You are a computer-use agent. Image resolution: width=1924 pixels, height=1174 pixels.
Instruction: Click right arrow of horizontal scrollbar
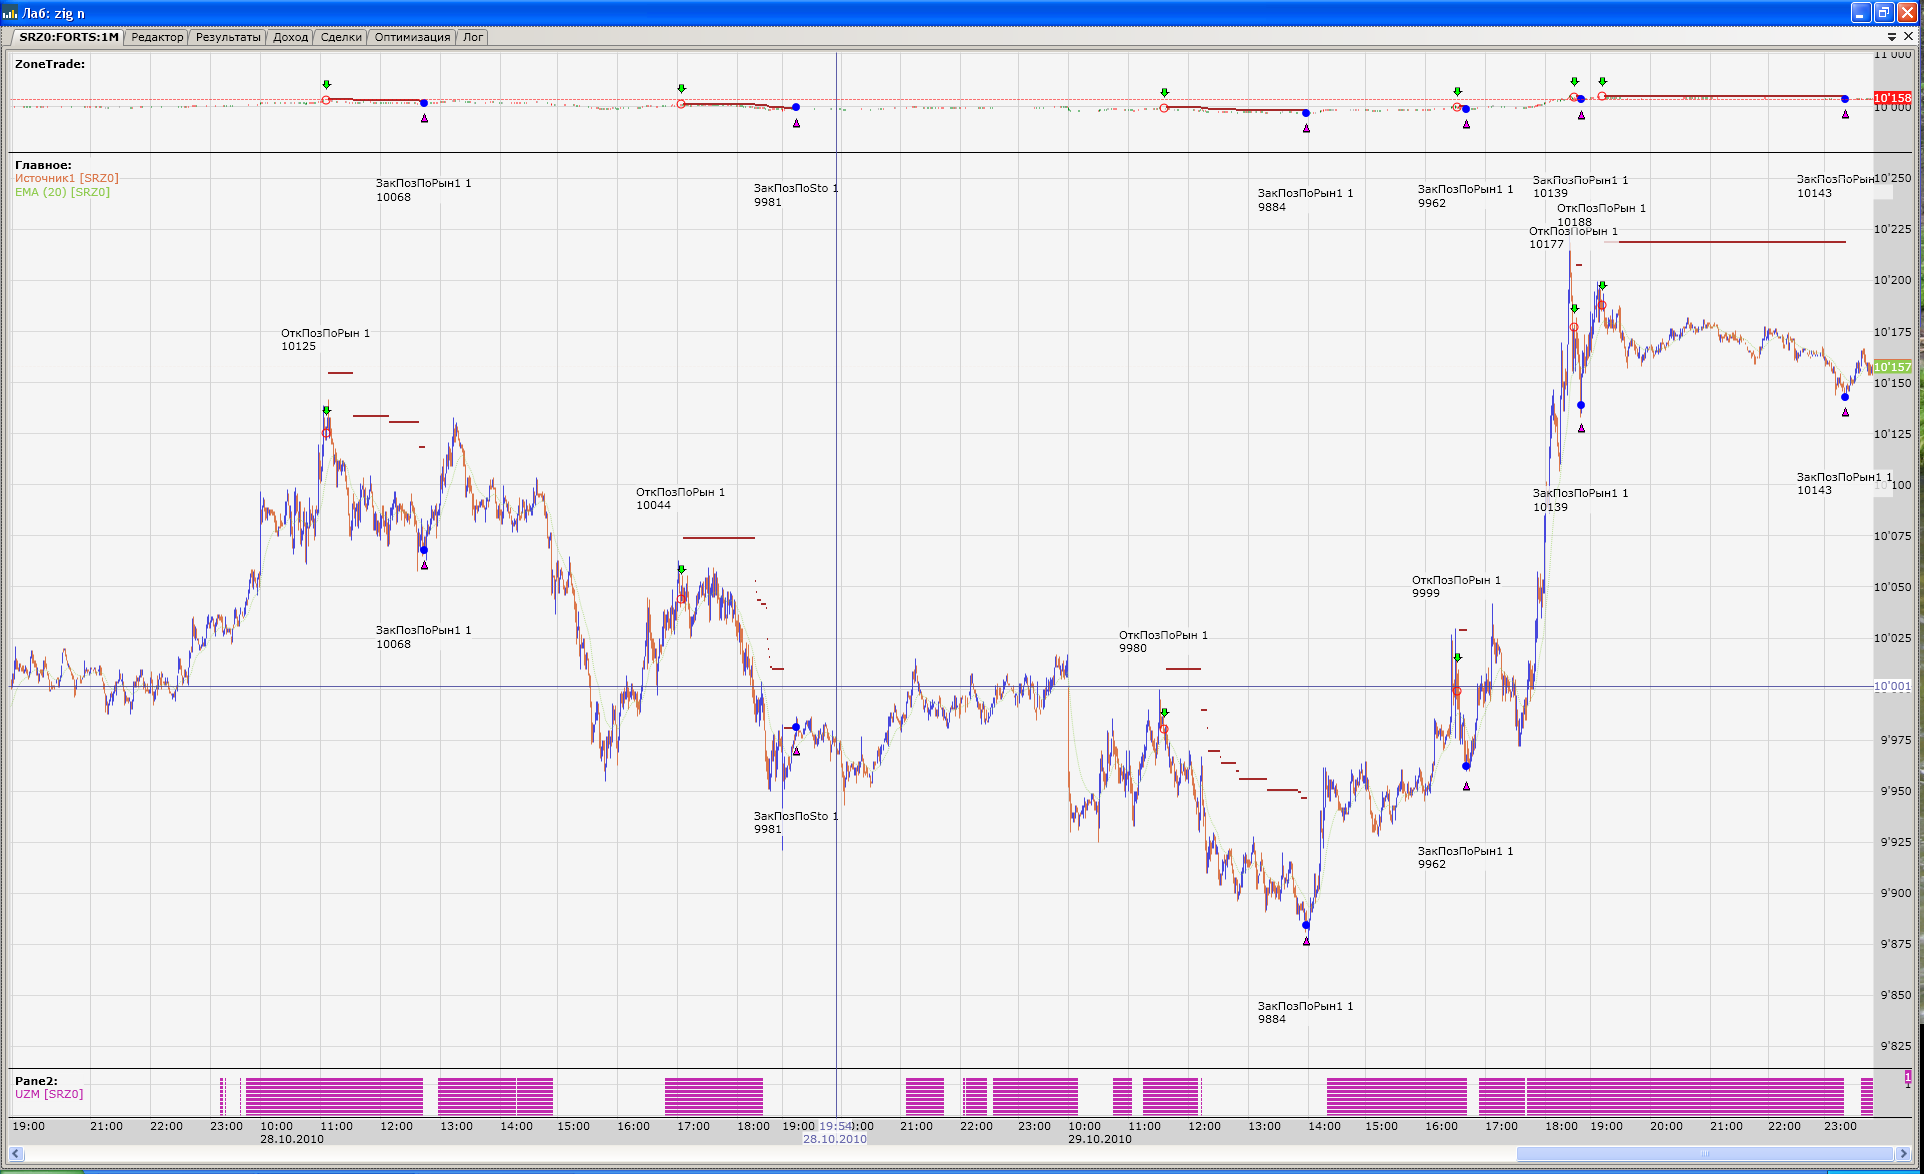click(1904, 1154)
